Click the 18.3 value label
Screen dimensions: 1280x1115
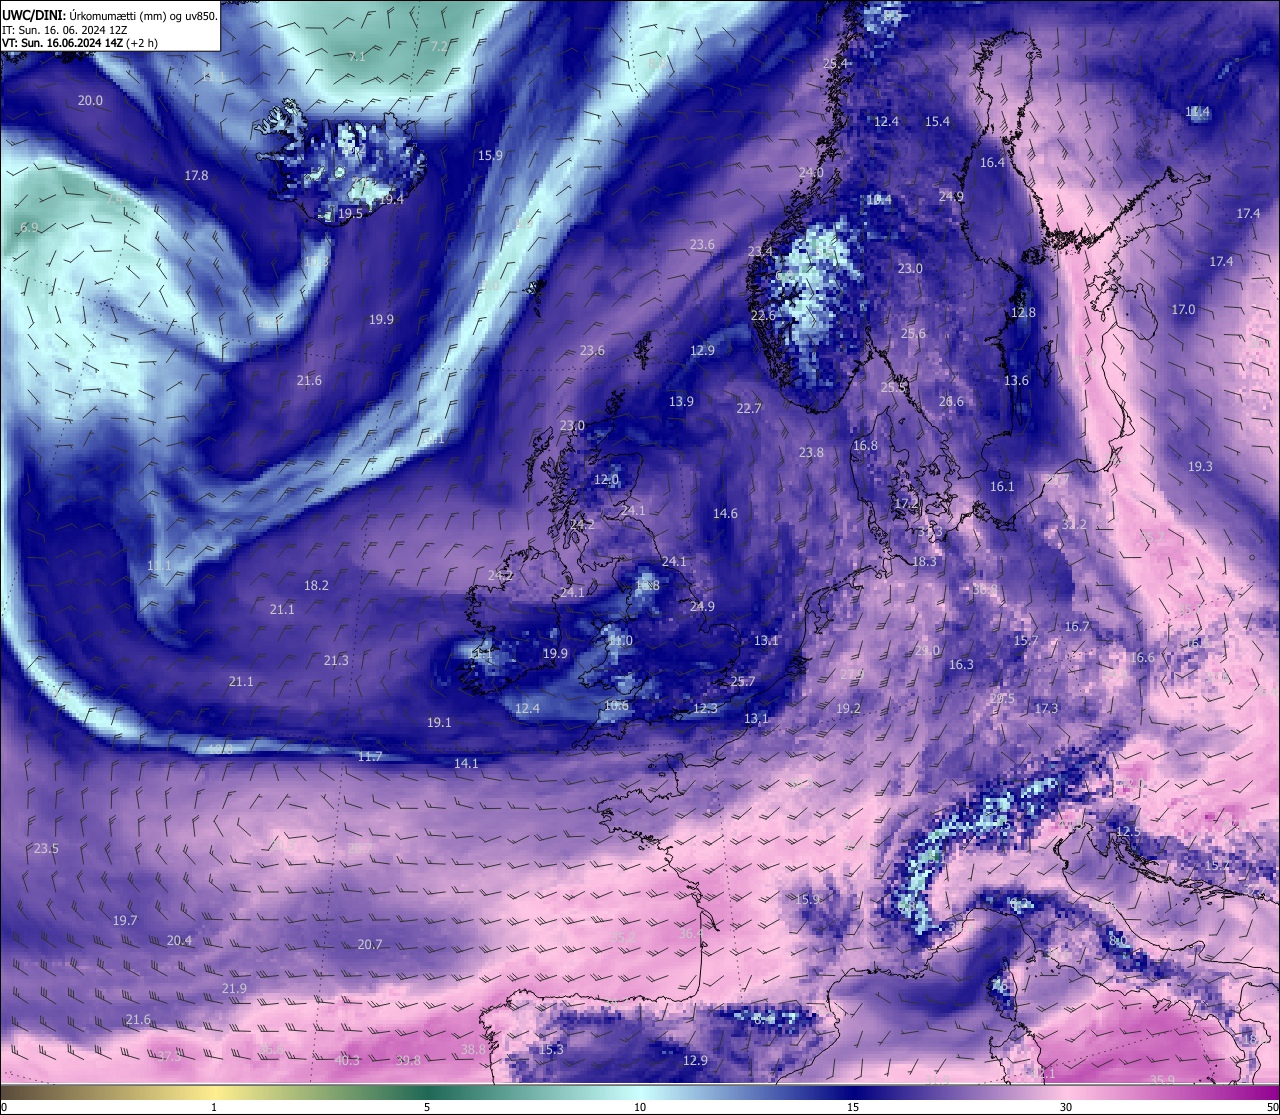tap(924, 562)
